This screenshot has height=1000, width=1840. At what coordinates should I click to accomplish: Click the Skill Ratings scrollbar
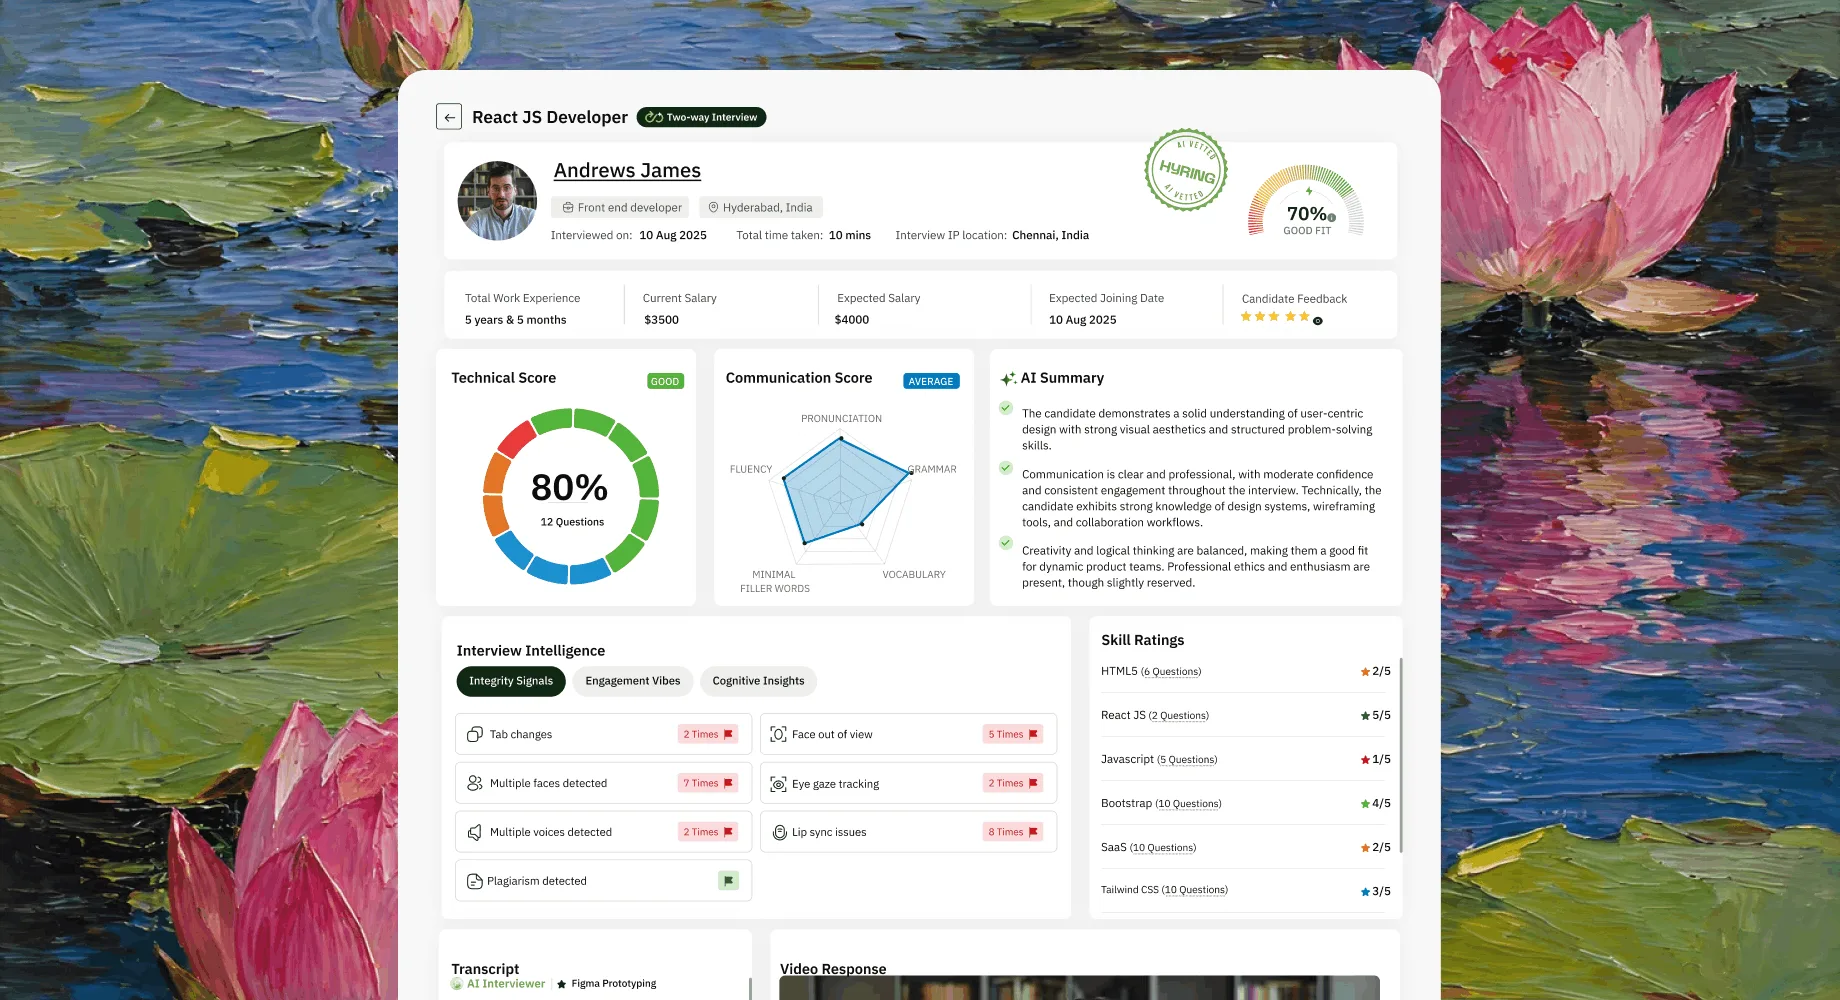1400,755
